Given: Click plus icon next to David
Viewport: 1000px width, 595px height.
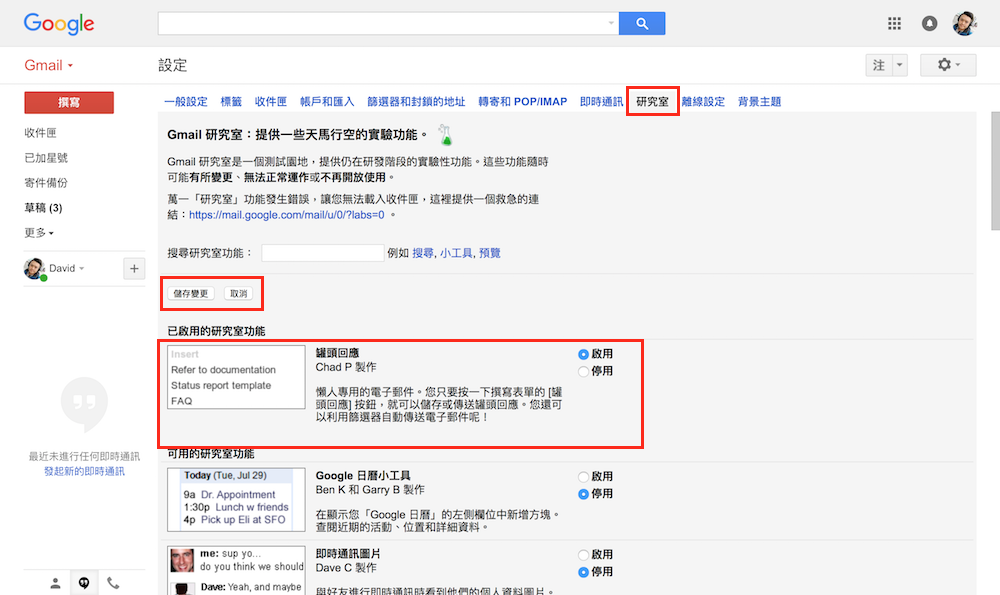Looking at the screenshot, I should coord(134,268).
